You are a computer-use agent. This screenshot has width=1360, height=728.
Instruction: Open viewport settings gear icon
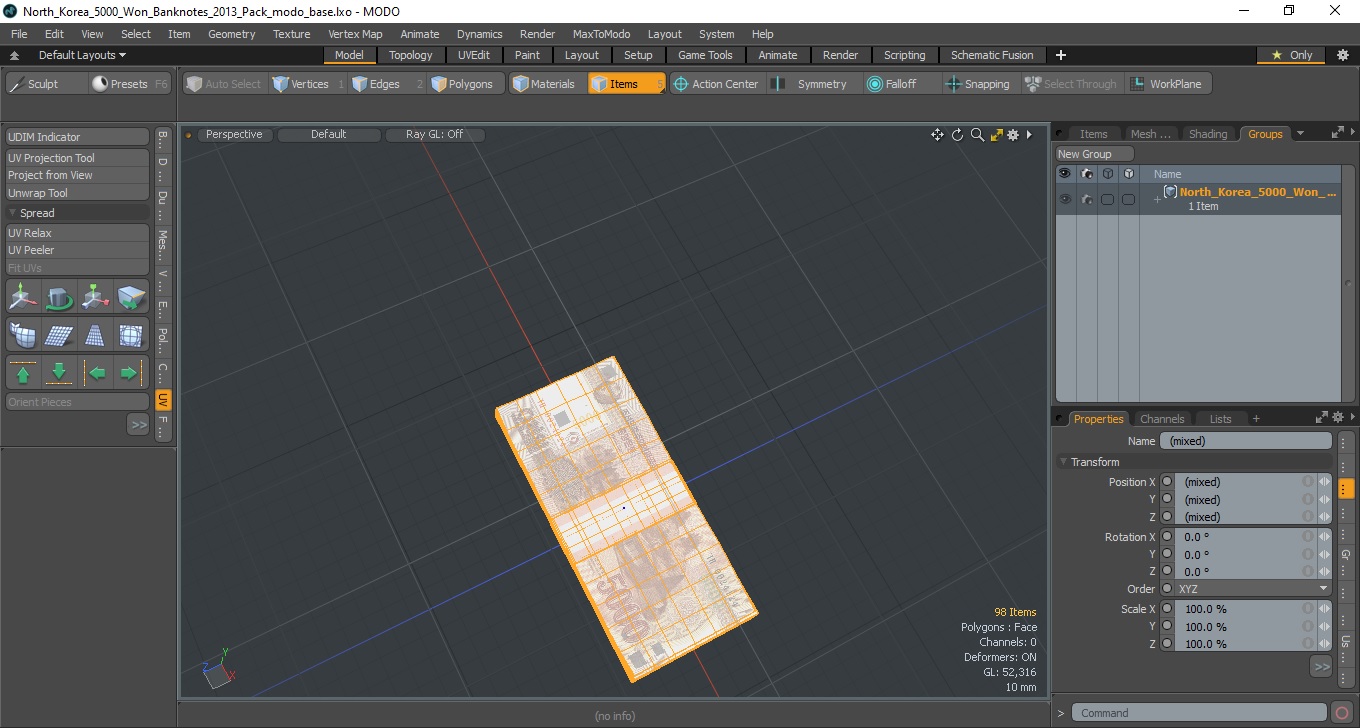(1013, 135)
